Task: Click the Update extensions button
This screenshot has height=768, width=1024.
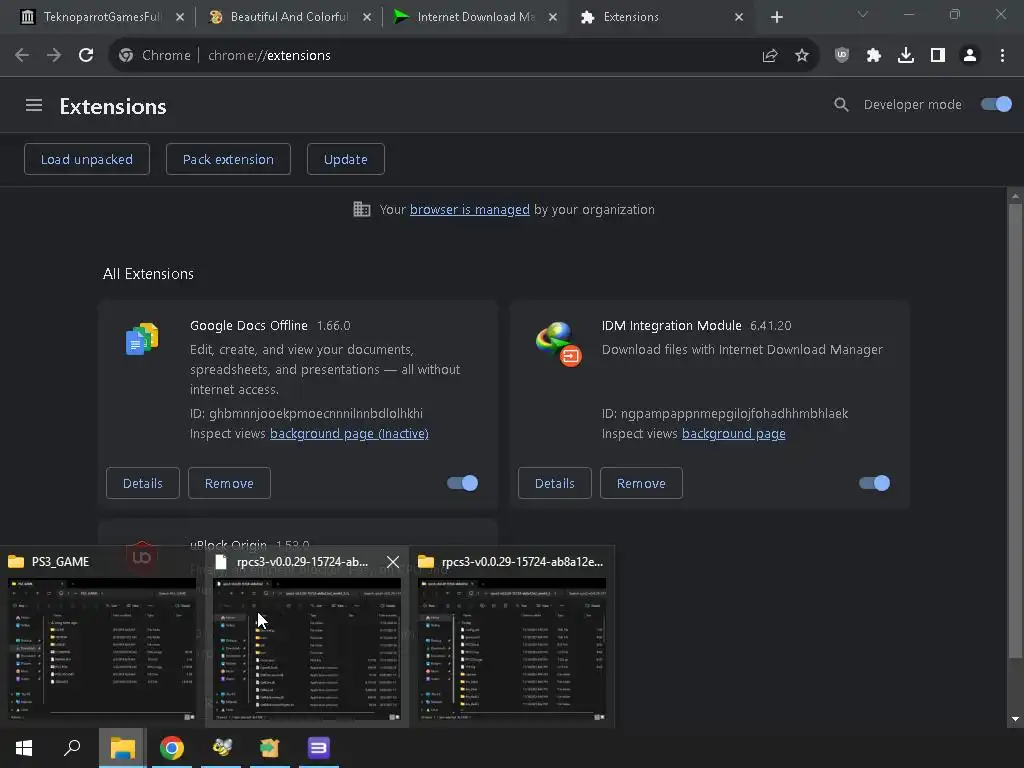Action: coord(345,159)
